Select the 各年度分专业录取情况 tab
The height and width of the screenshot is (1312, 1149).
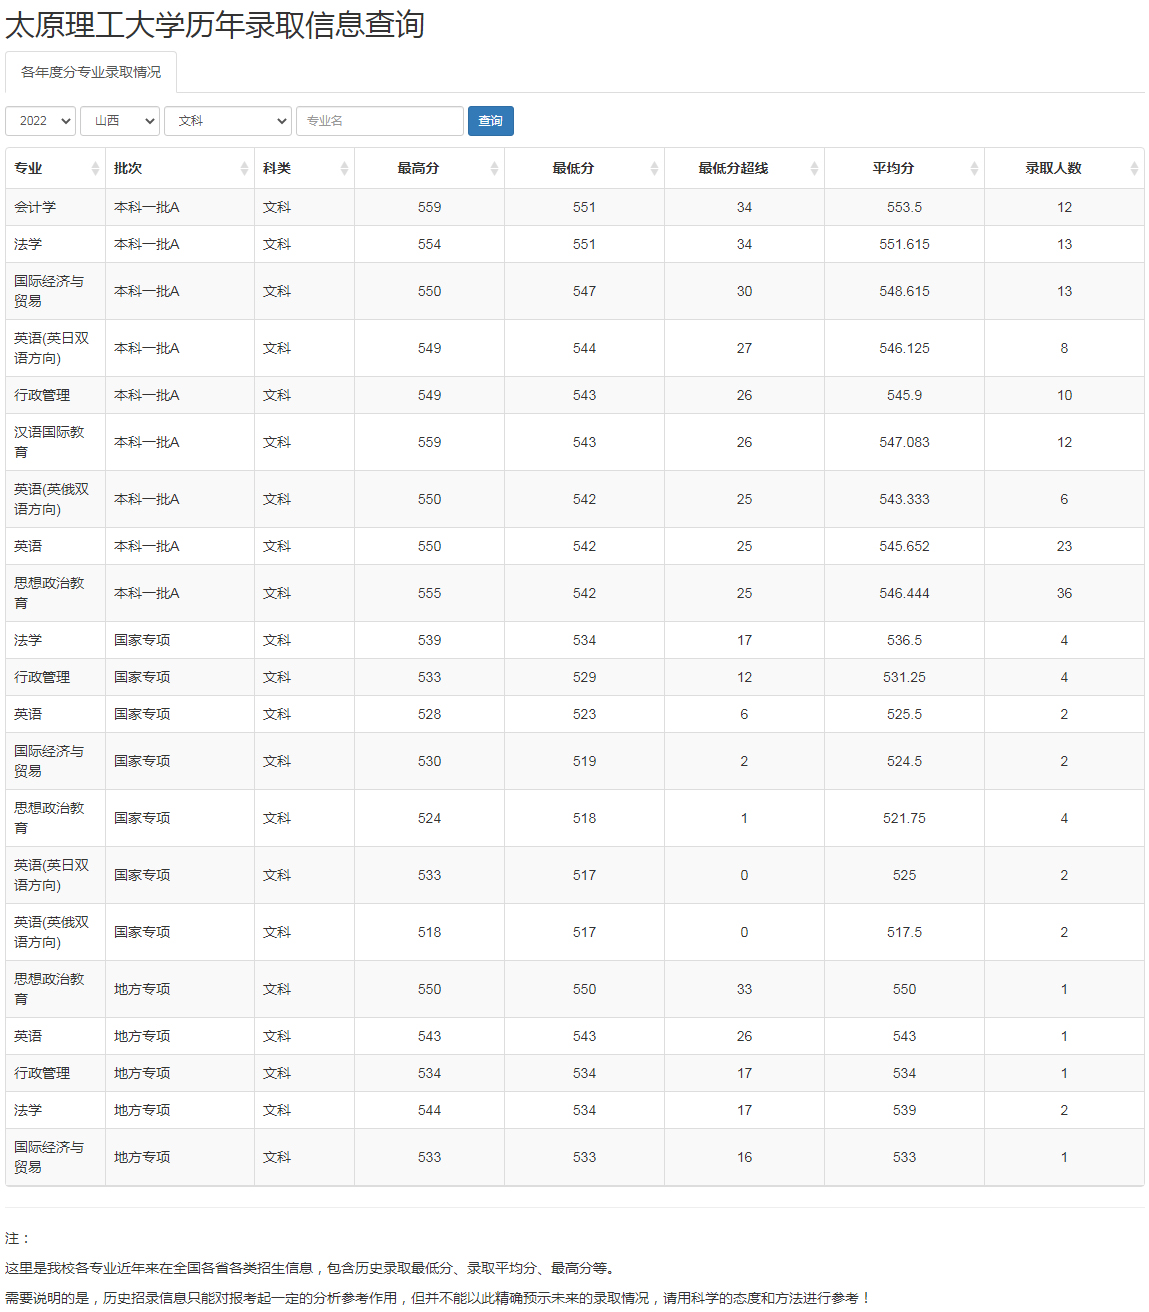click(x=91, y=72)
